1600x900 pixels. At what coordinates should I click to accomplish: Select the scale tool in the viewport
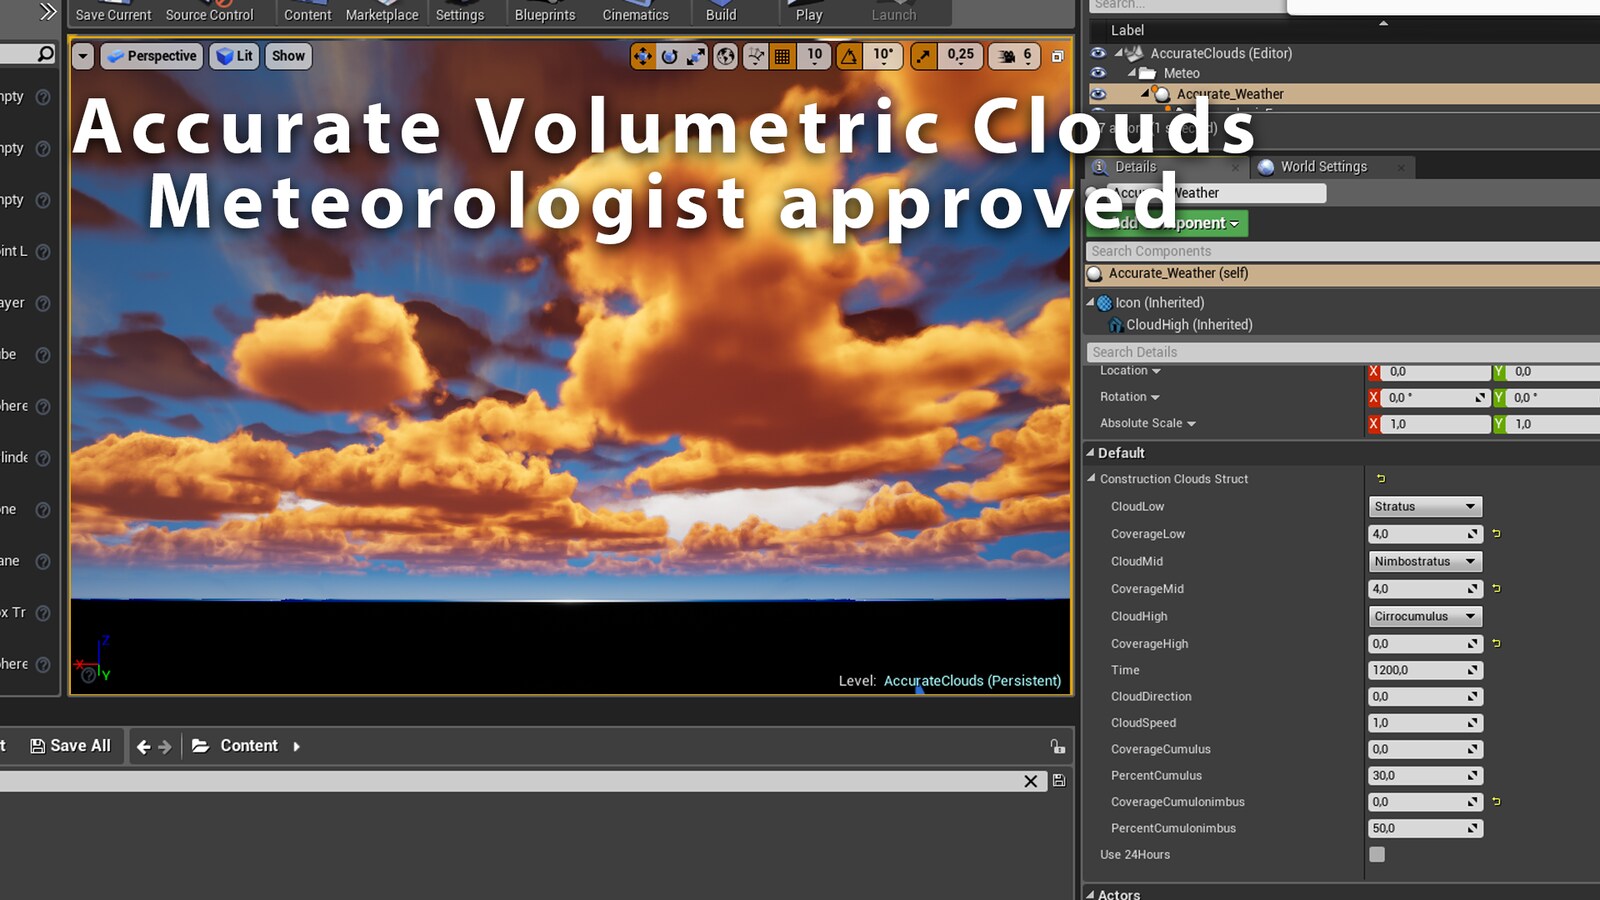(x=696, y=56)
